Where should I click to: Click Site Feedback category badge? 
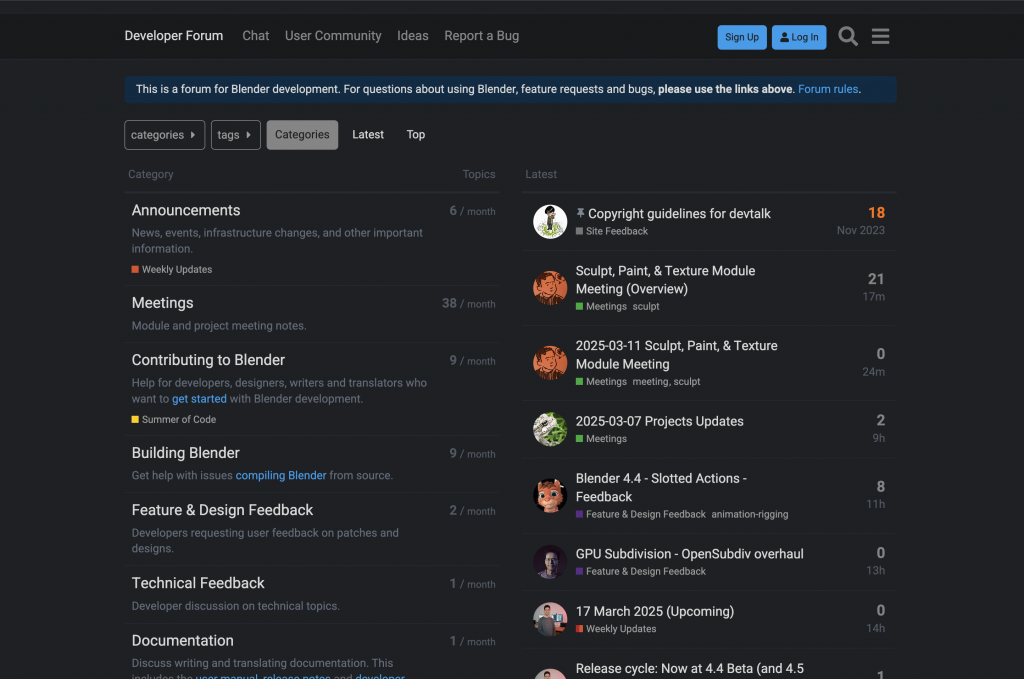[612, 231]
